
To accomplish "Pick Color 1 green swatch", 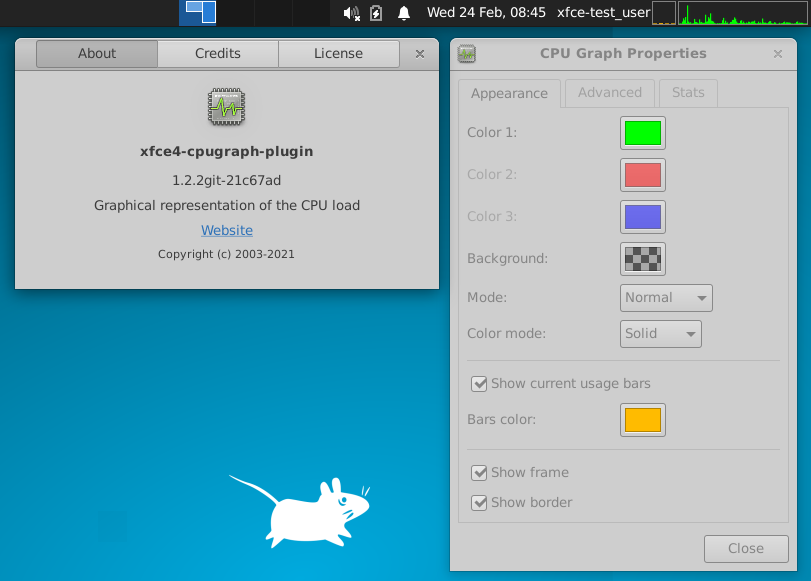I will tap(643, 133).
